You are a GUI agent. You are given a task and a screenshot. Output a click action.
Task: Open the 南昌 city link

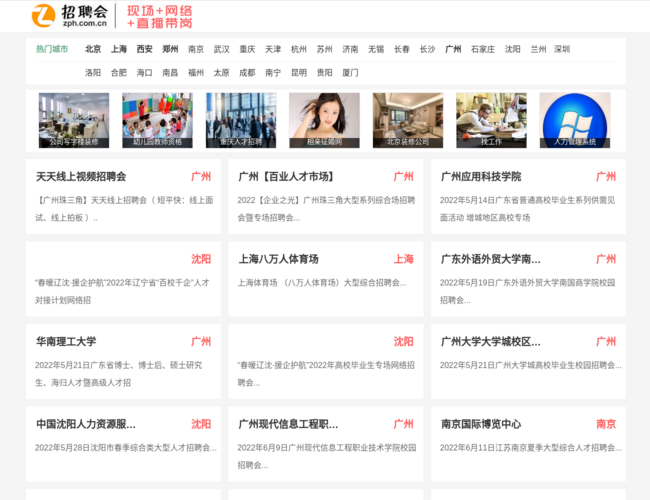pyautogui.click(x=170, y=73)
